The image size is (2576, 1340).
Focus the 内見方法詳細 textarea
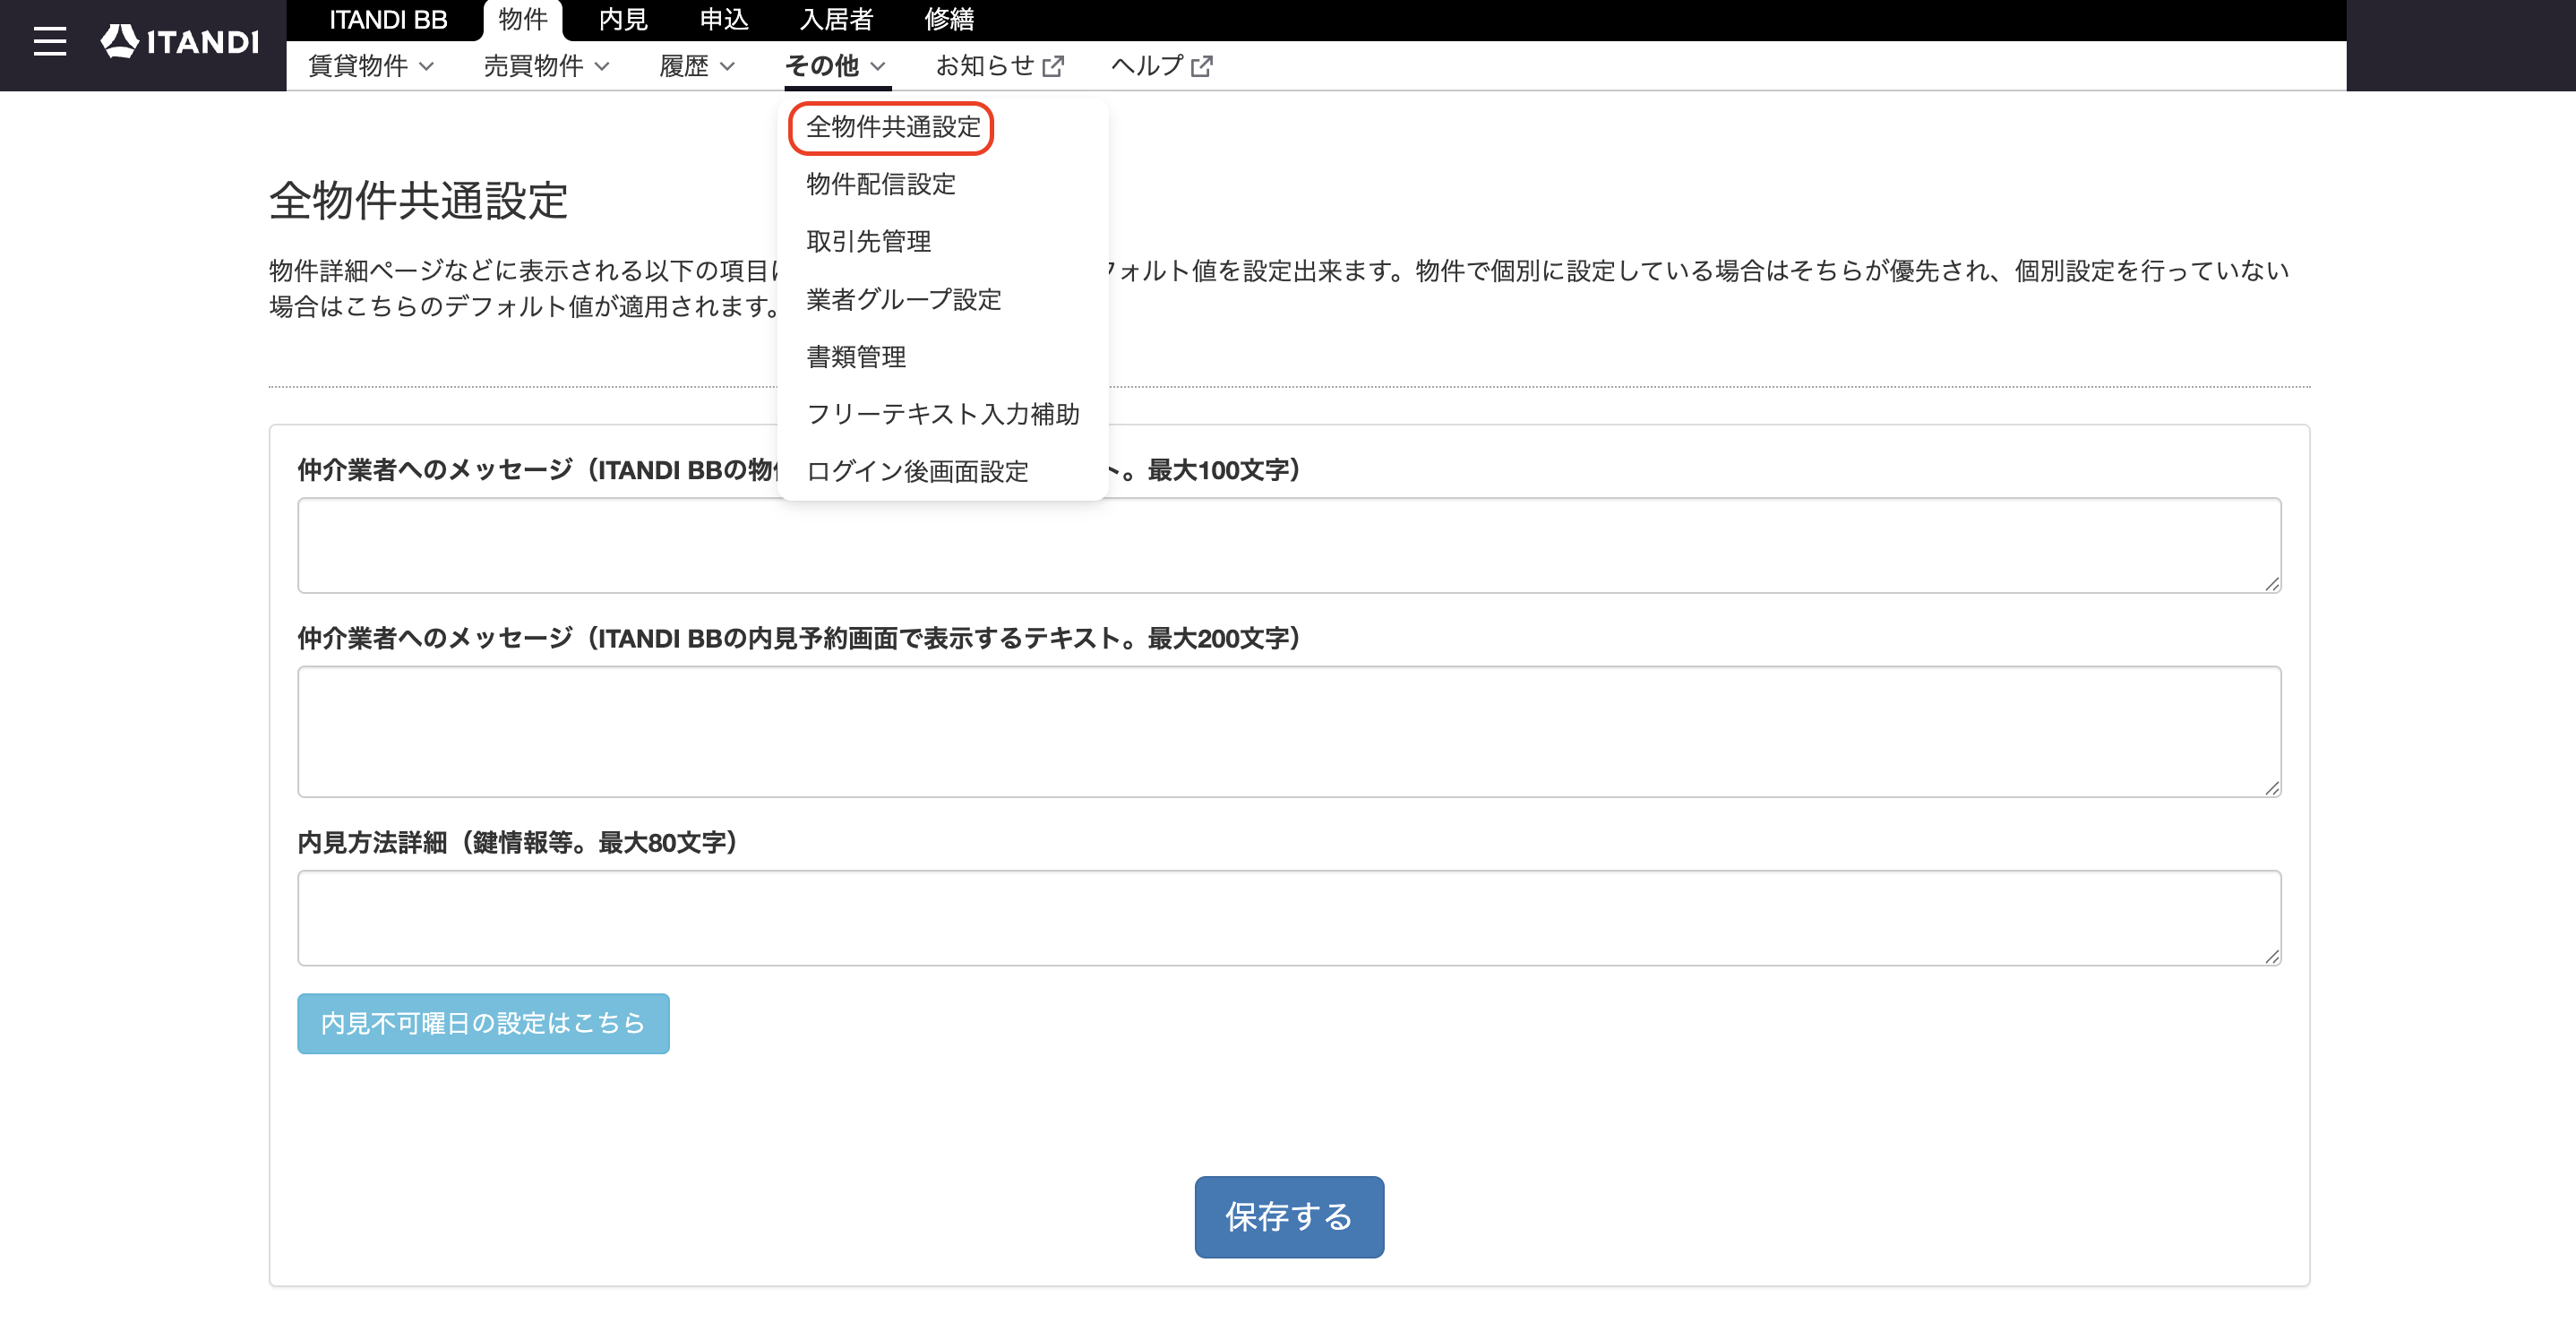1289,918
